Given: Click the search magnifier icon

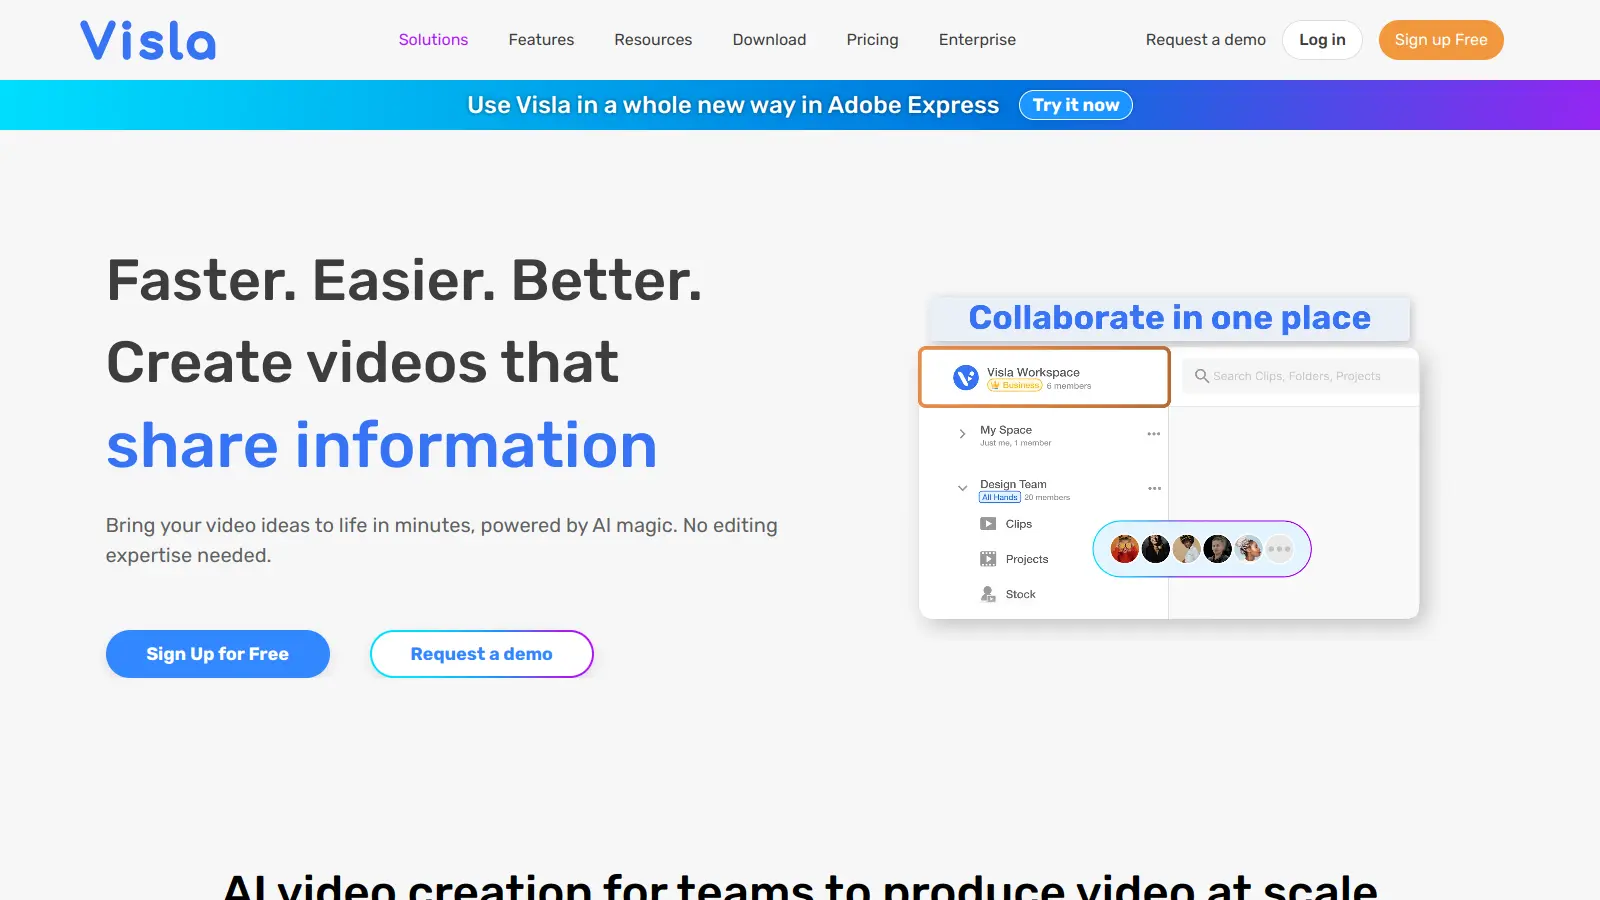Looking at the screenshot, I should coord(1200,375).
